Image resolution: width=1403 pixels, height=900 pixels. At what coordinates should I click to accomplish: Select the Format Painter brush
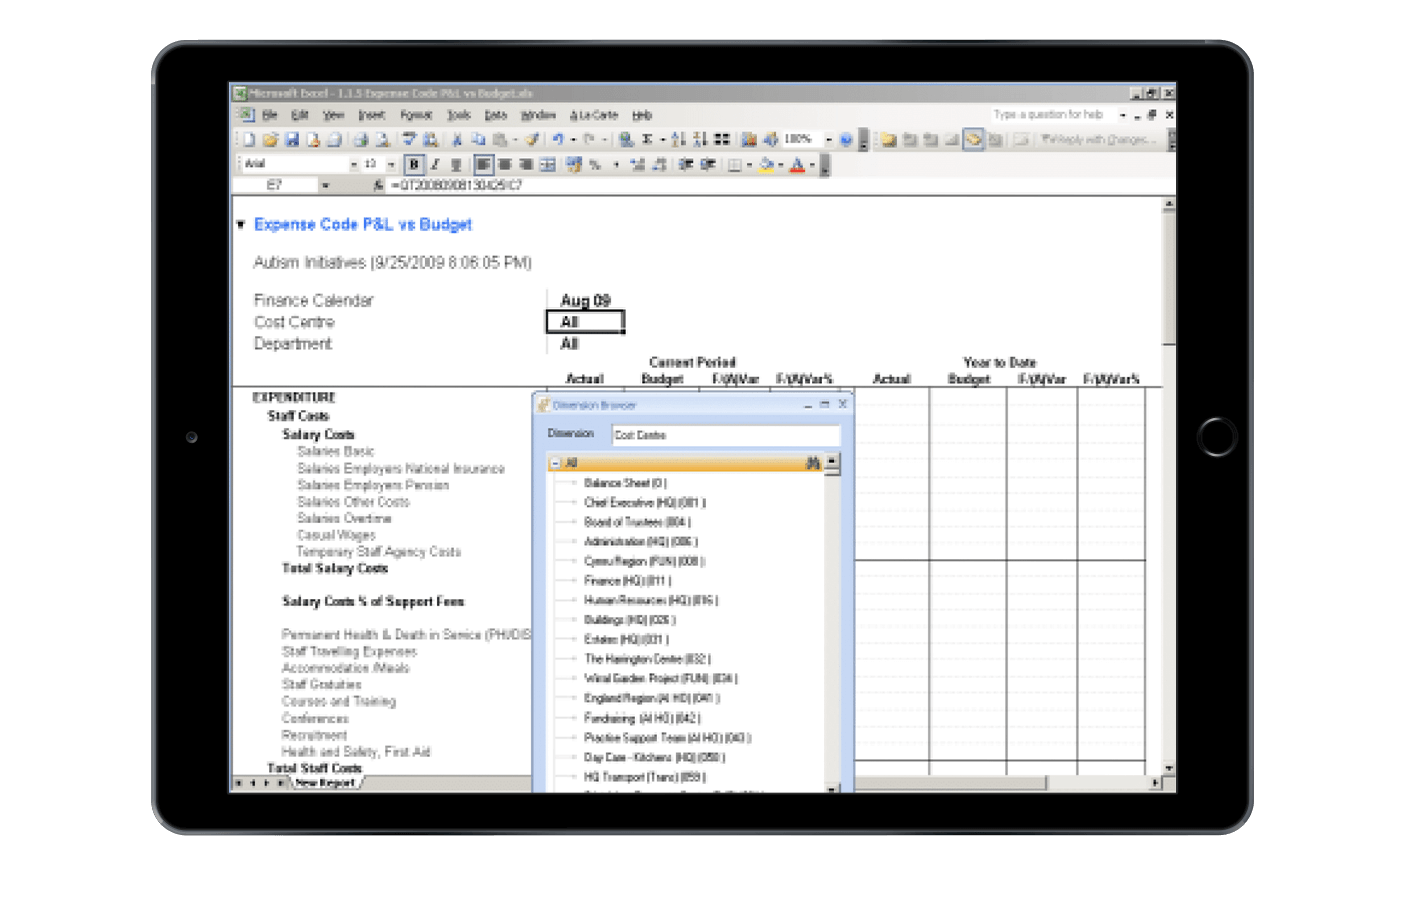(x=533, y=140)
